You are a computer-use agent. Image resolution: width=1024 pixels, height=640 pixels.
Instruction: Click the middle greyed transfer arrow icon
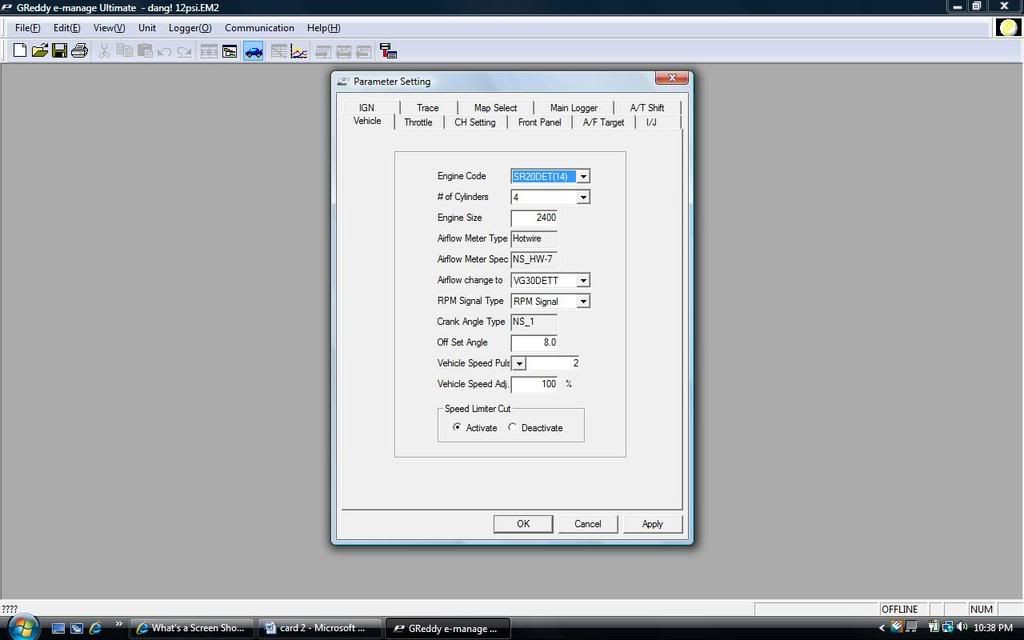344,51
